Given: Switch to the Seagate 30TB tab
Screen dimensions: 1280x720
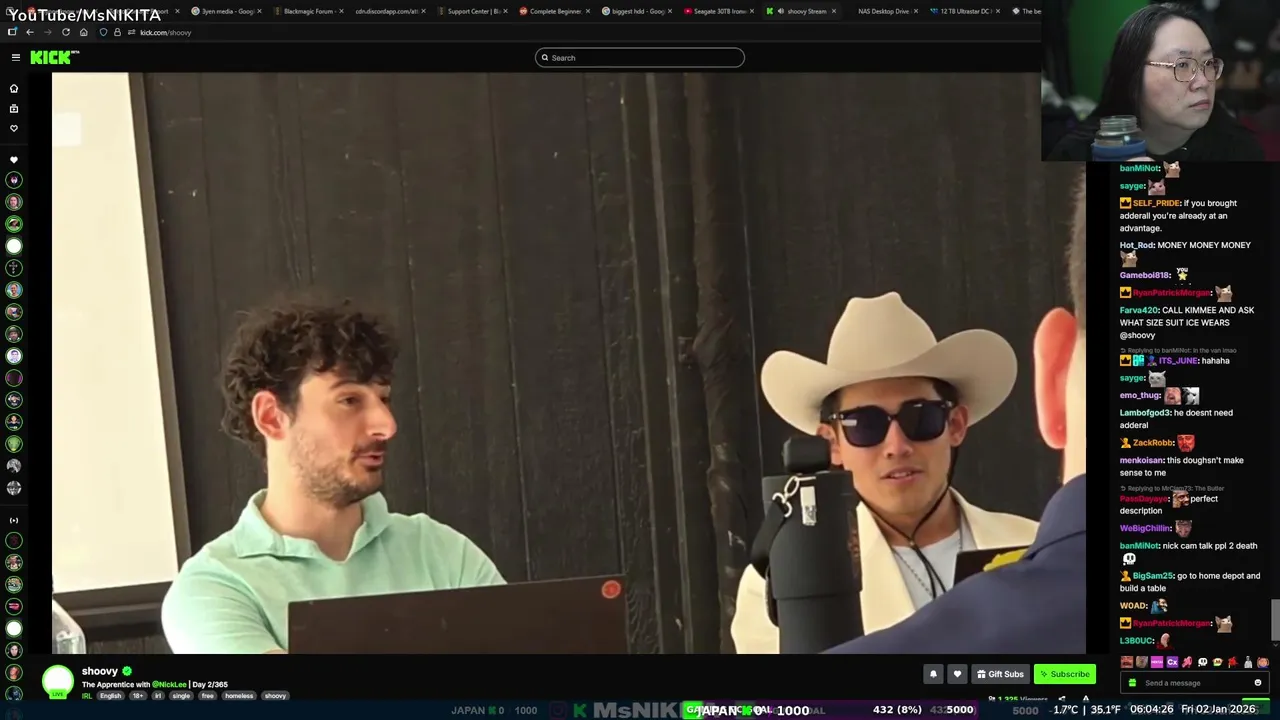Looking at the screenshot, I should pos(718,11).
